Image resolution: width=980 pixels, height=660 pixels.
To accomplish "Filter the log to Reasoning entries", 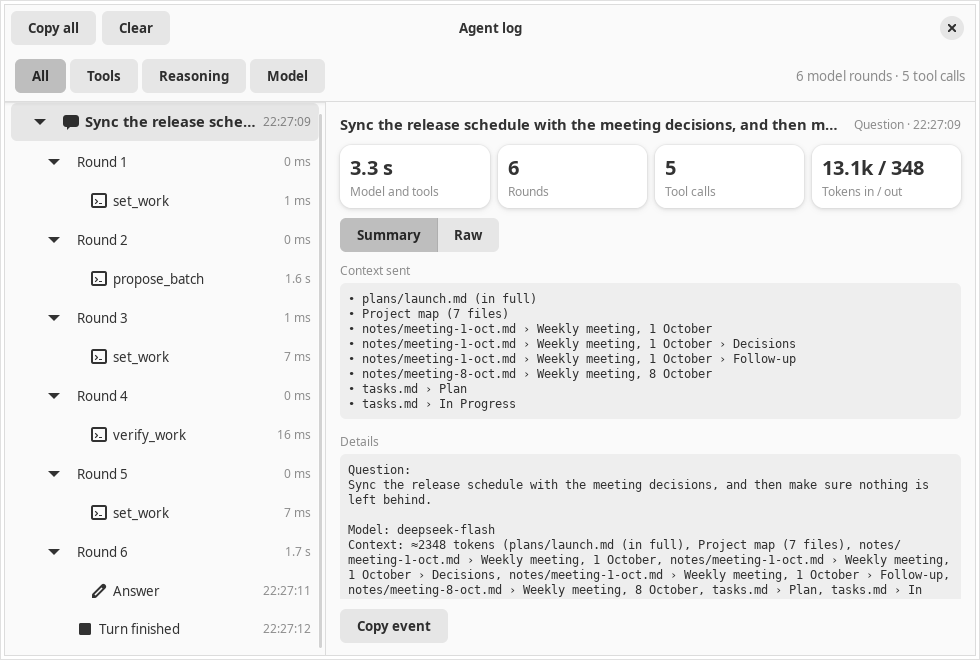I will pyautogui.click(x=194, y=76).
